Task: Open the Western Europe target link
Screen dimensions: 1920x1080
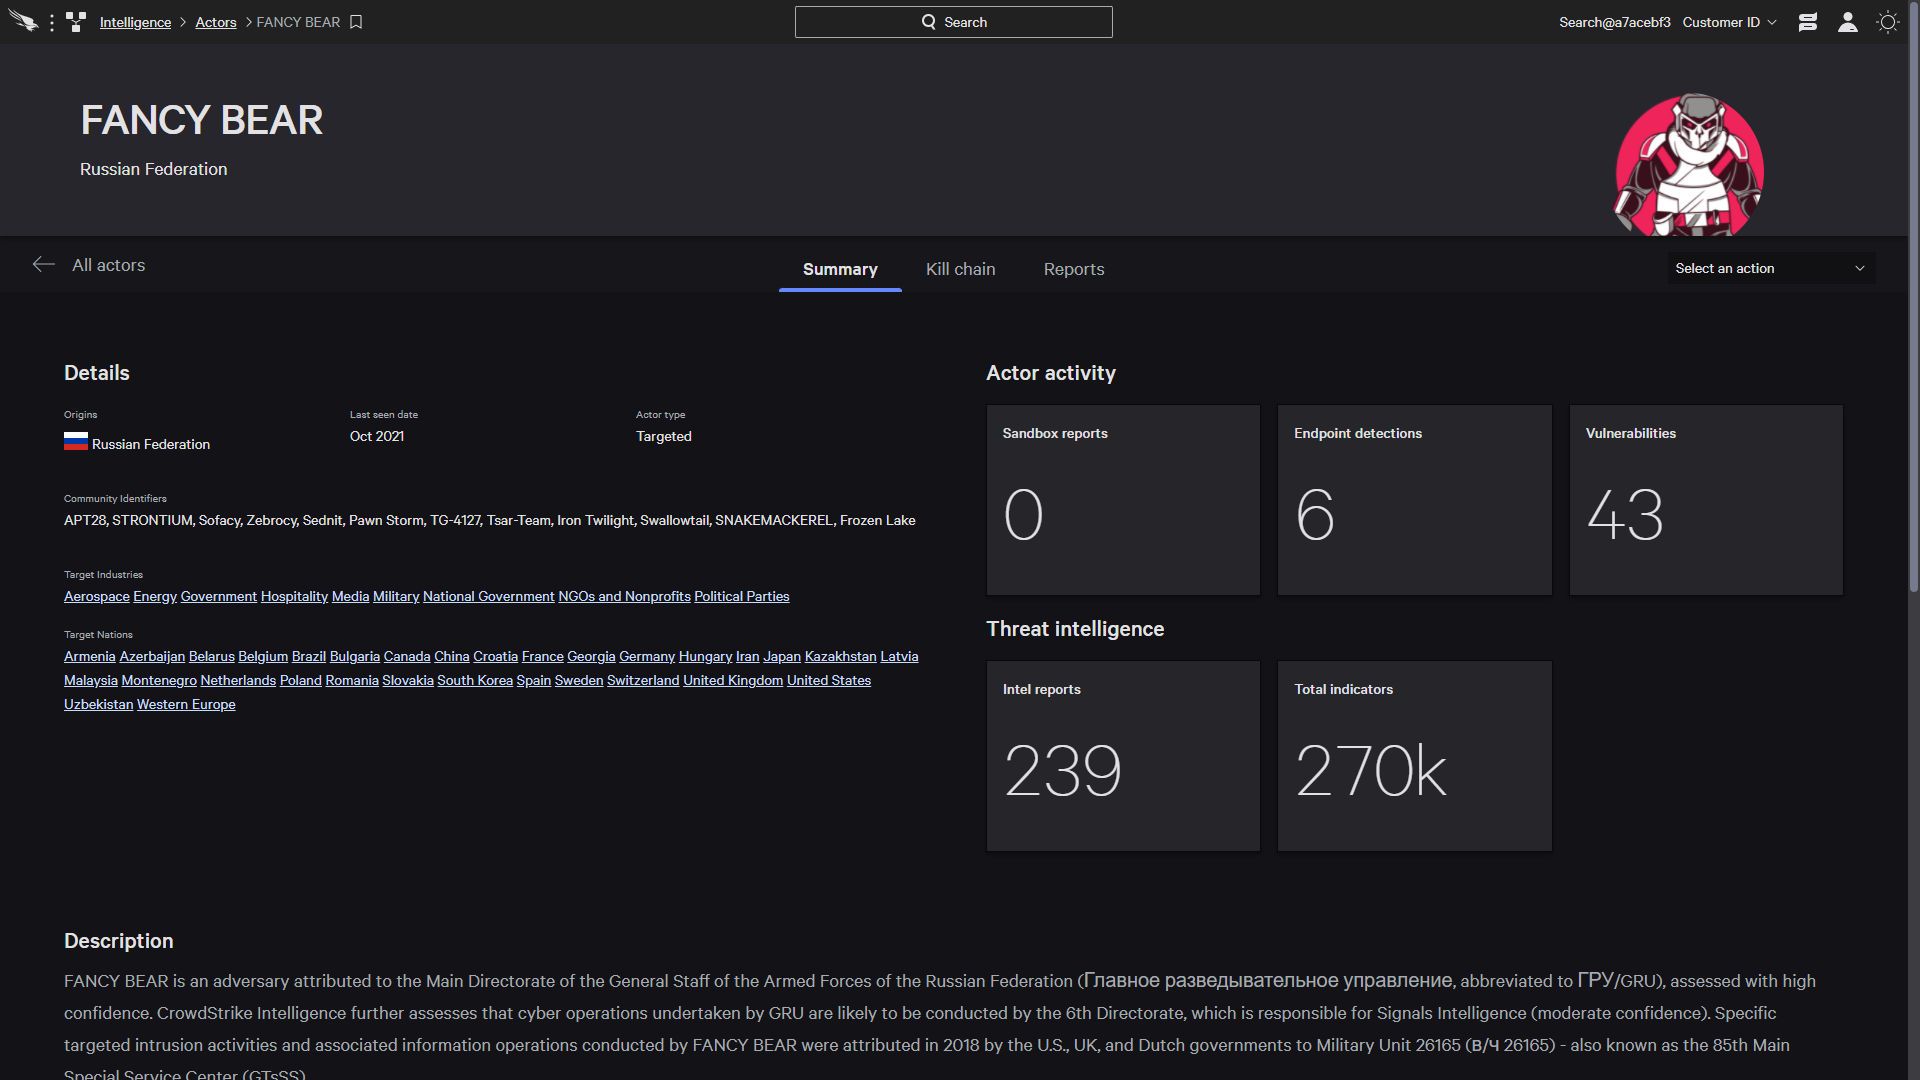Action: (186, 704)
